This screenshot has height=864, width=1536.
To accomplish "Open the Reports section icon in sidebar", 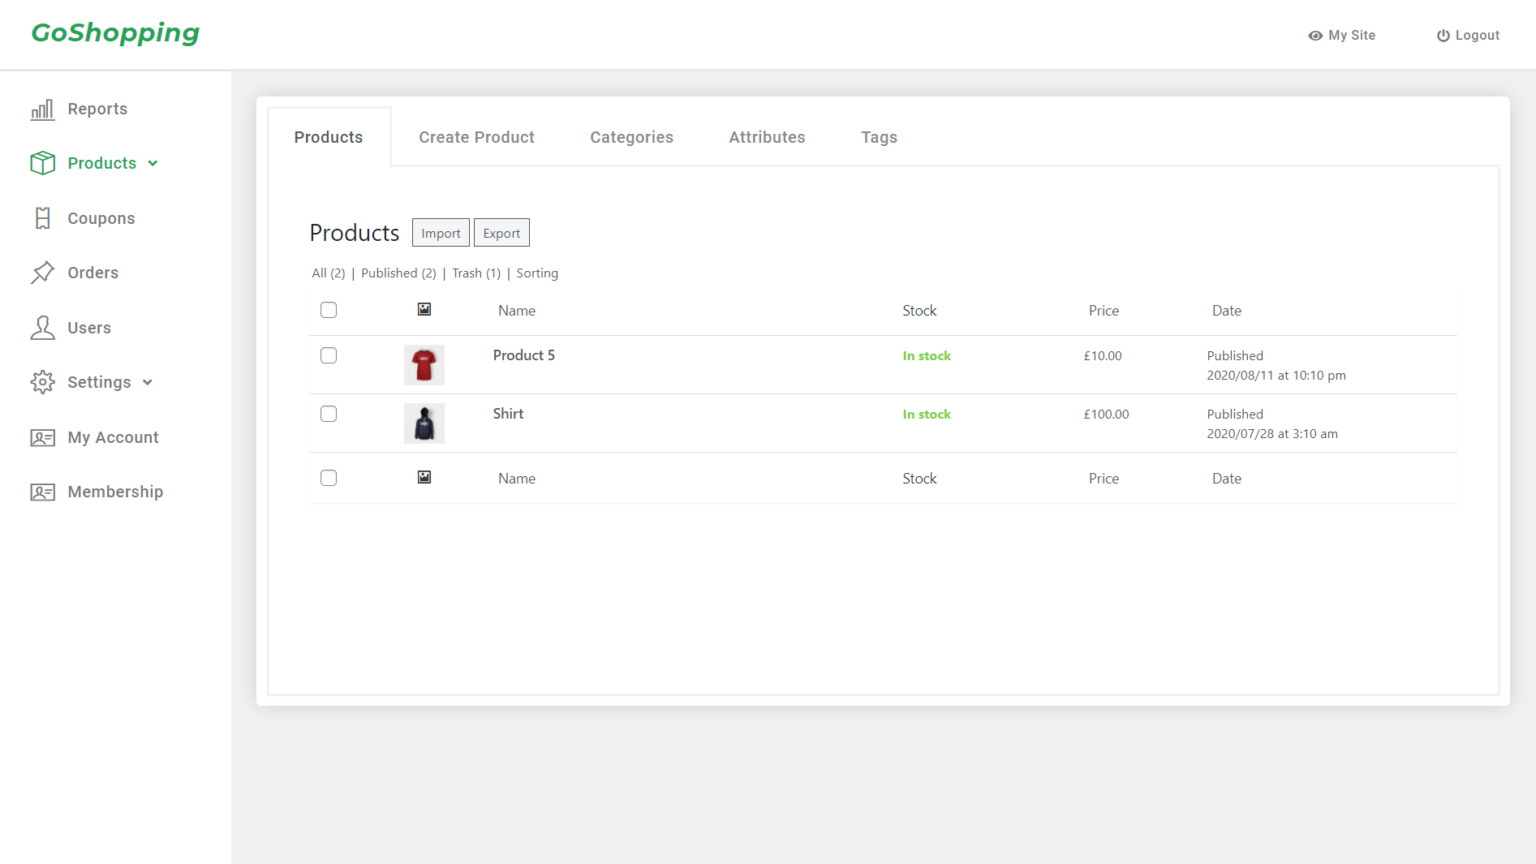I will coord(42,109).
